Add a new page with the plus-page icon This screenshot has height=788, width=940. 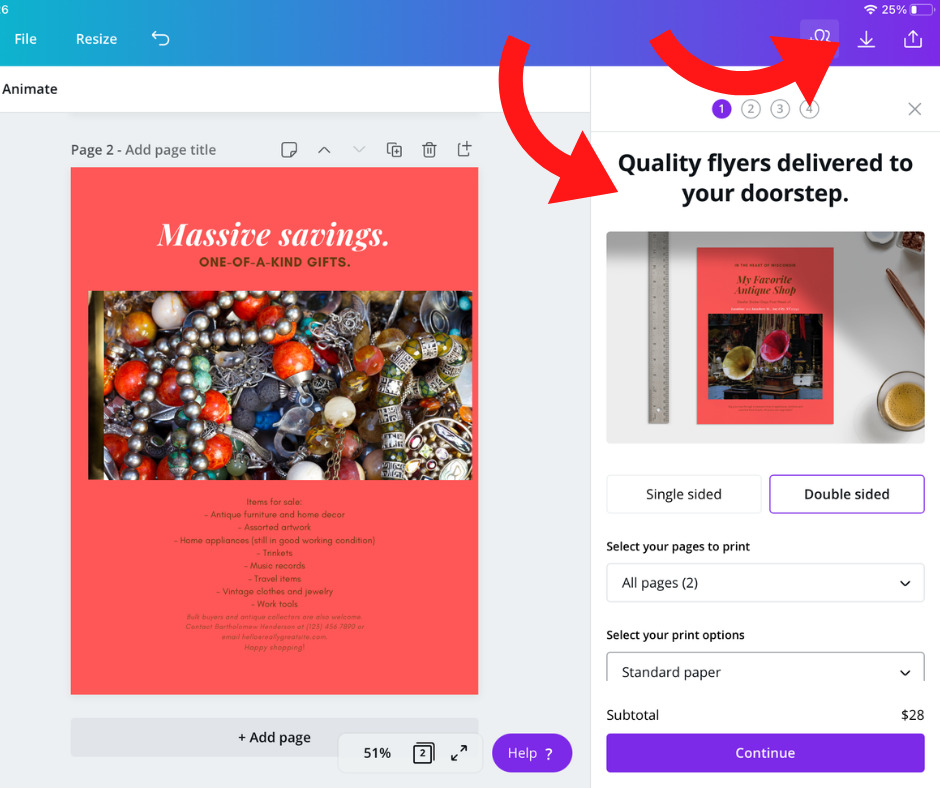(x=464, y=149)
